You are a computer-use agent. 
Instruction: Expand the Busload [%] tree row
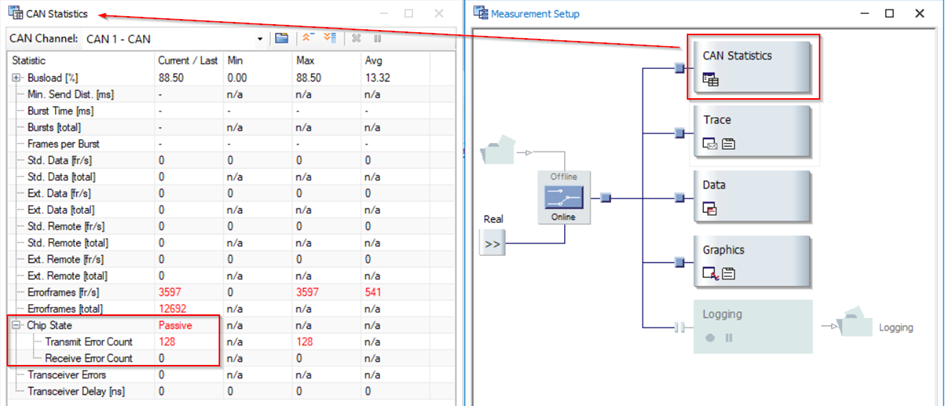click(16, 77)
